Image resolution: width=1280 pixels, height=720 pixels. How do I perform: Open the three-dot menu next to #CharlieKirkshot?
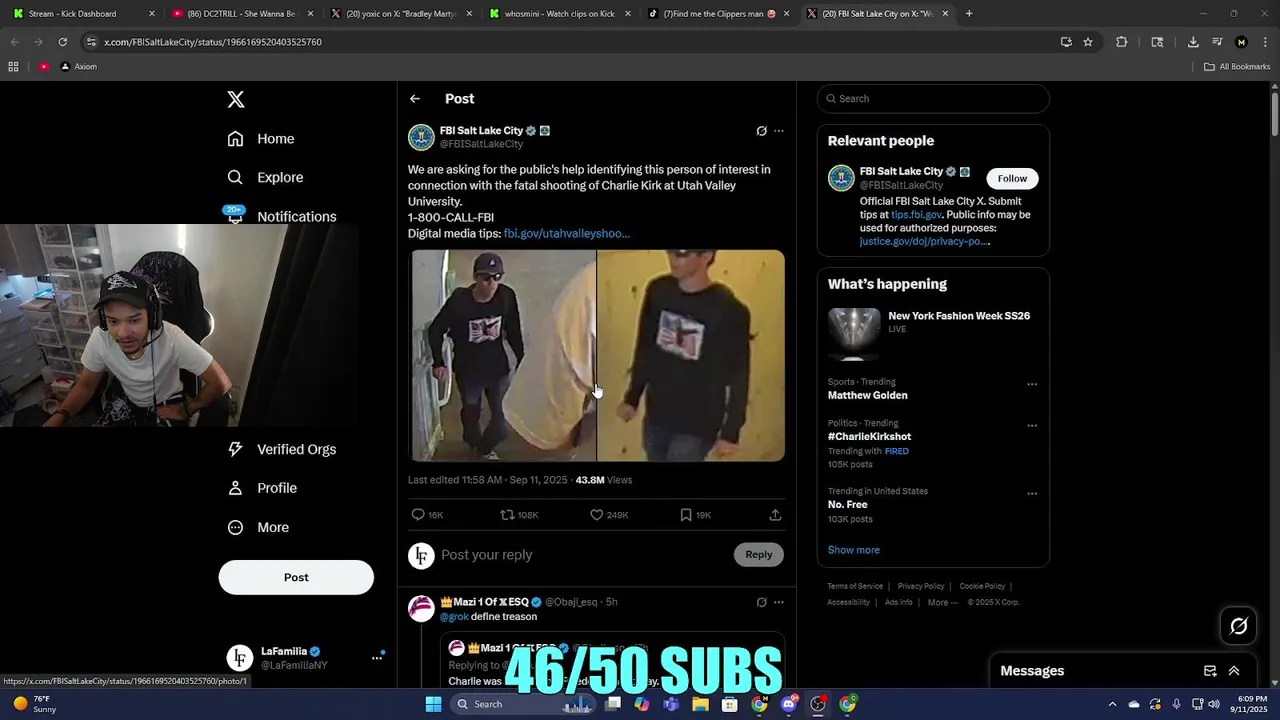pos(1032,425)
